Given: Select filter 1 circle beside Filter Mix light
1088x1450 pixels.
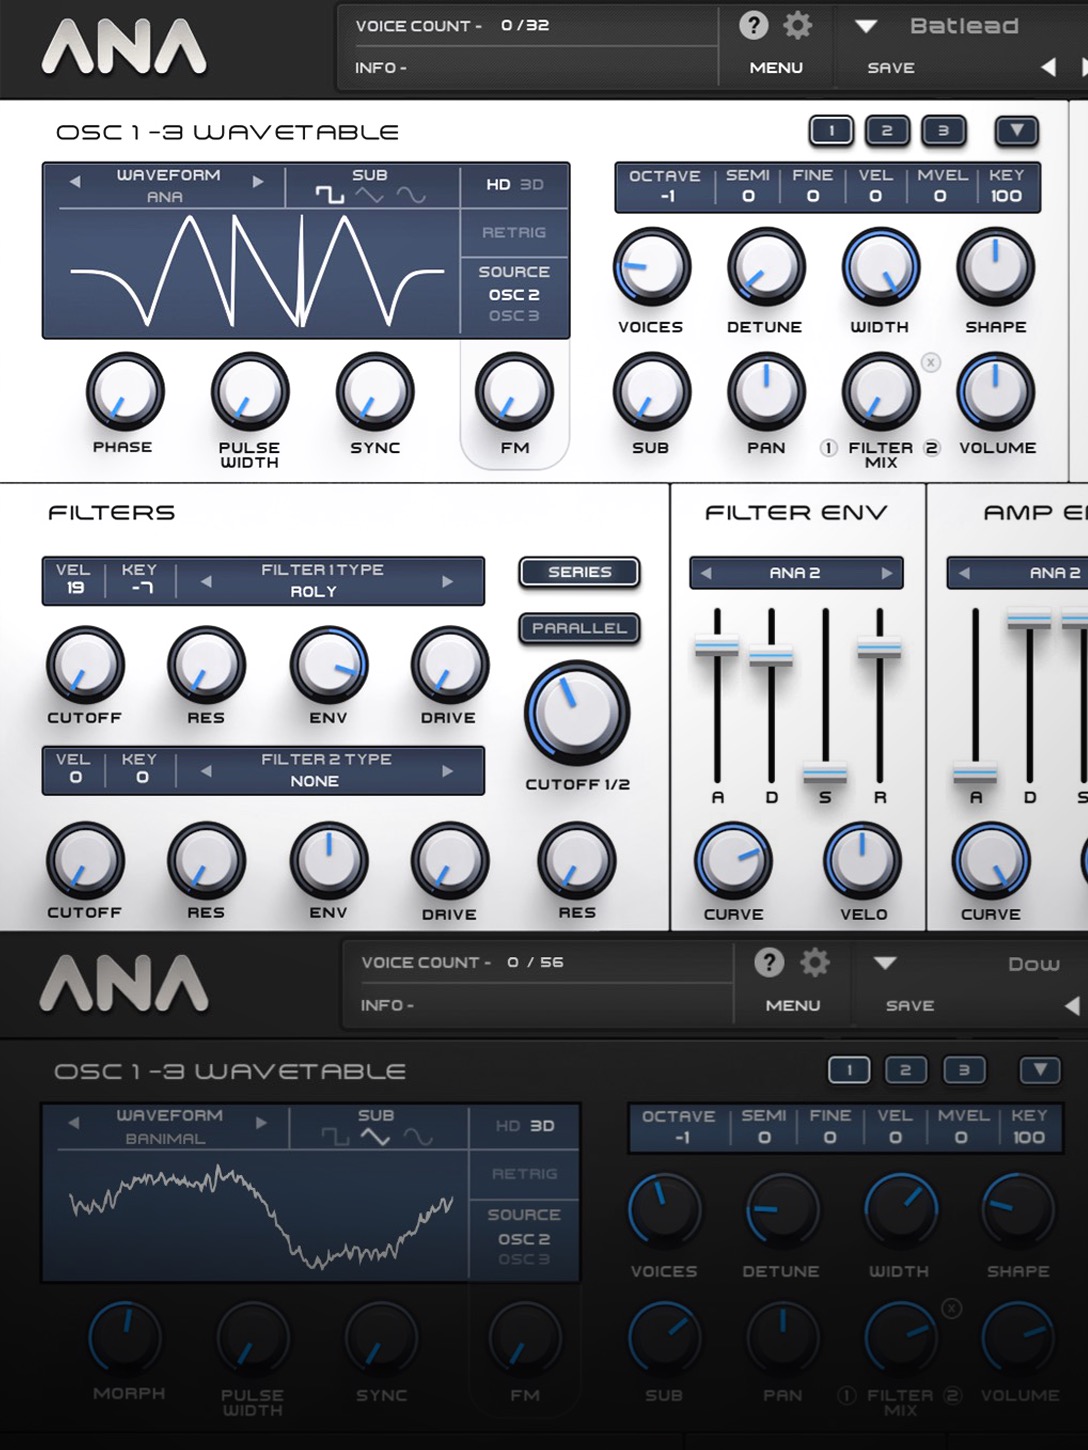Looking at the screenshot, I should tap(828, 448).
